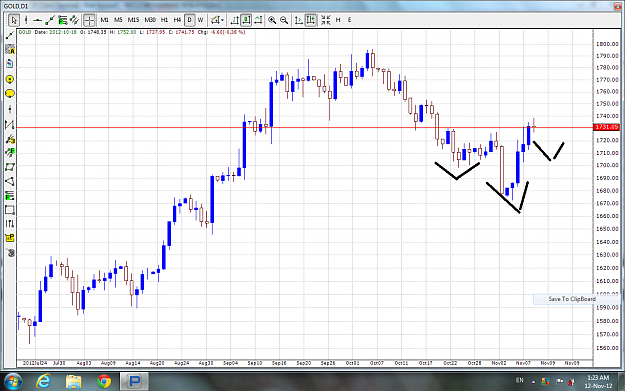The image size is (625, 391).
Task: Switch chart to H1 timeframe
Action: tap(164, 20)
